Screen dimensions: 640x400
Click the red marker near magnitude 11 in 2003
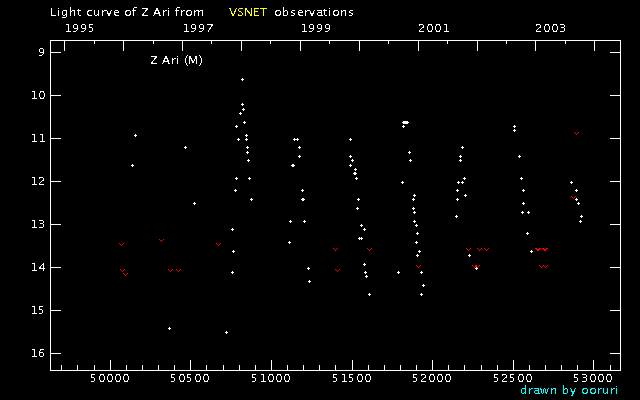[576, 133]
